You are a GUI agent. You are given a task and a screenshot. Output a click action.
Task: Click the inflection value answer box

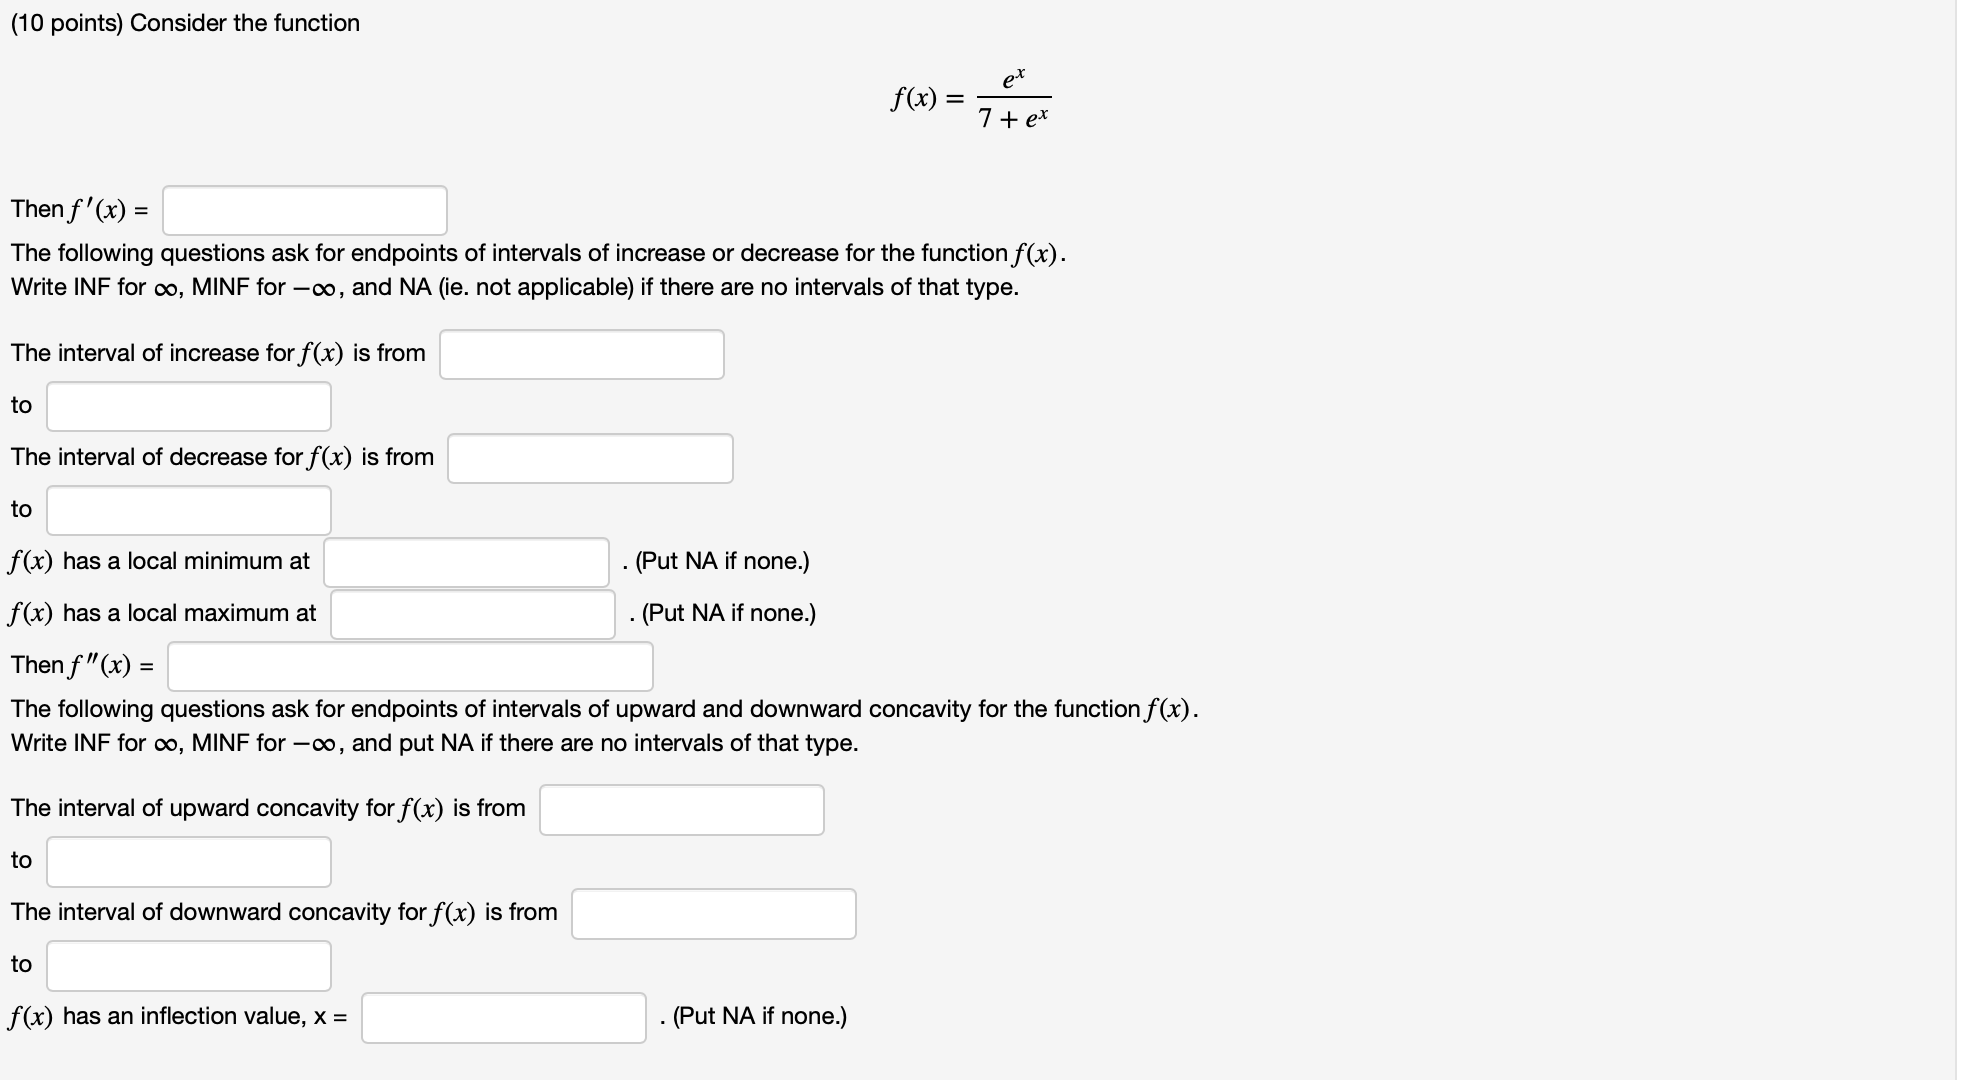click(504, 1017)
